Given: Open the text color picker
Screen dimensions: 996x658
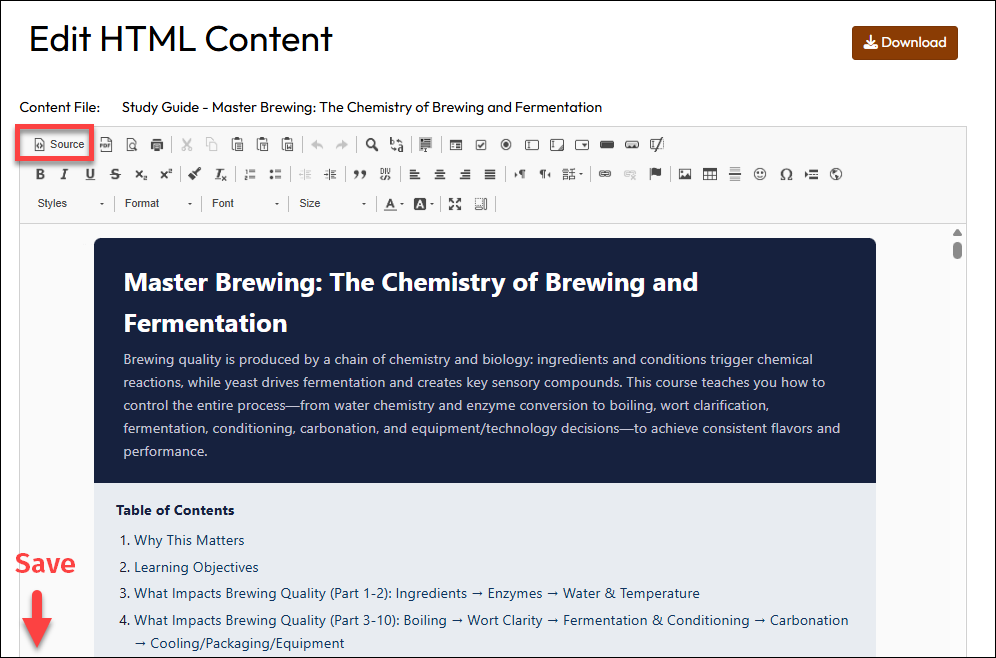Looking at the screenshot, I should click(394, 203).
